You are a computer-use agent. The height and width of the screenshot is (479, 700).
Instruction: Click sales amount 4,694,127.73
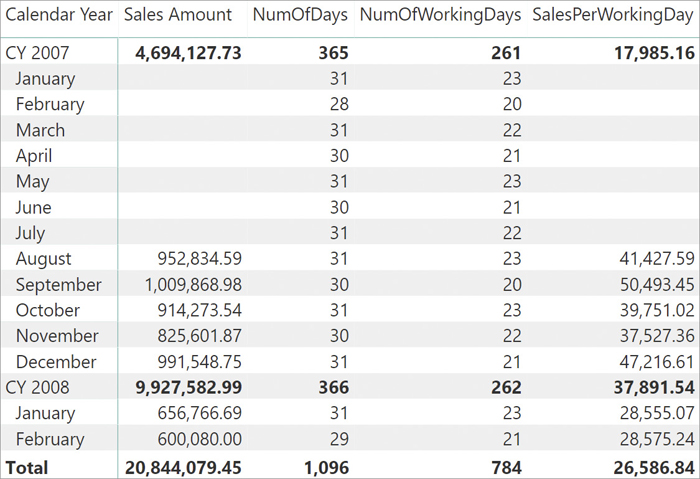point(188,53)
